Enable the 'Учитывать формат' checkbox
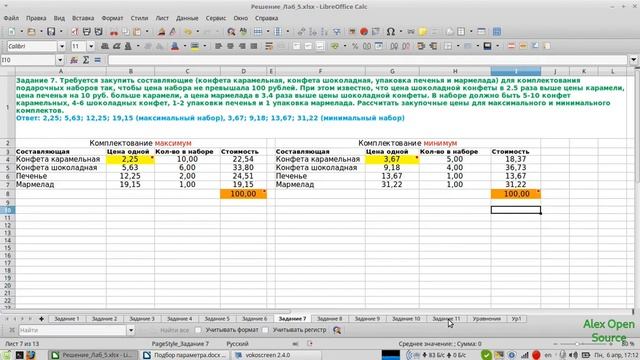The height and width of the screenshot is (360, 640). point(198,330)
